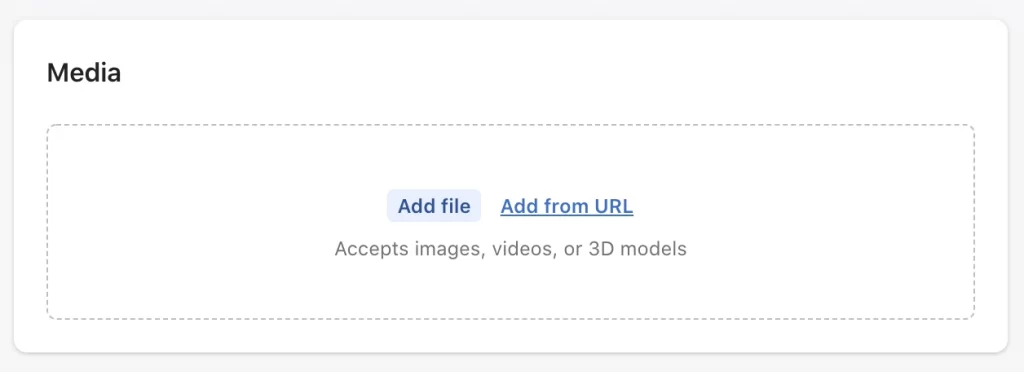Click empty drop zone area right of Add from URL
Viewport: 1024px width, 372px height.
(803, 206)
